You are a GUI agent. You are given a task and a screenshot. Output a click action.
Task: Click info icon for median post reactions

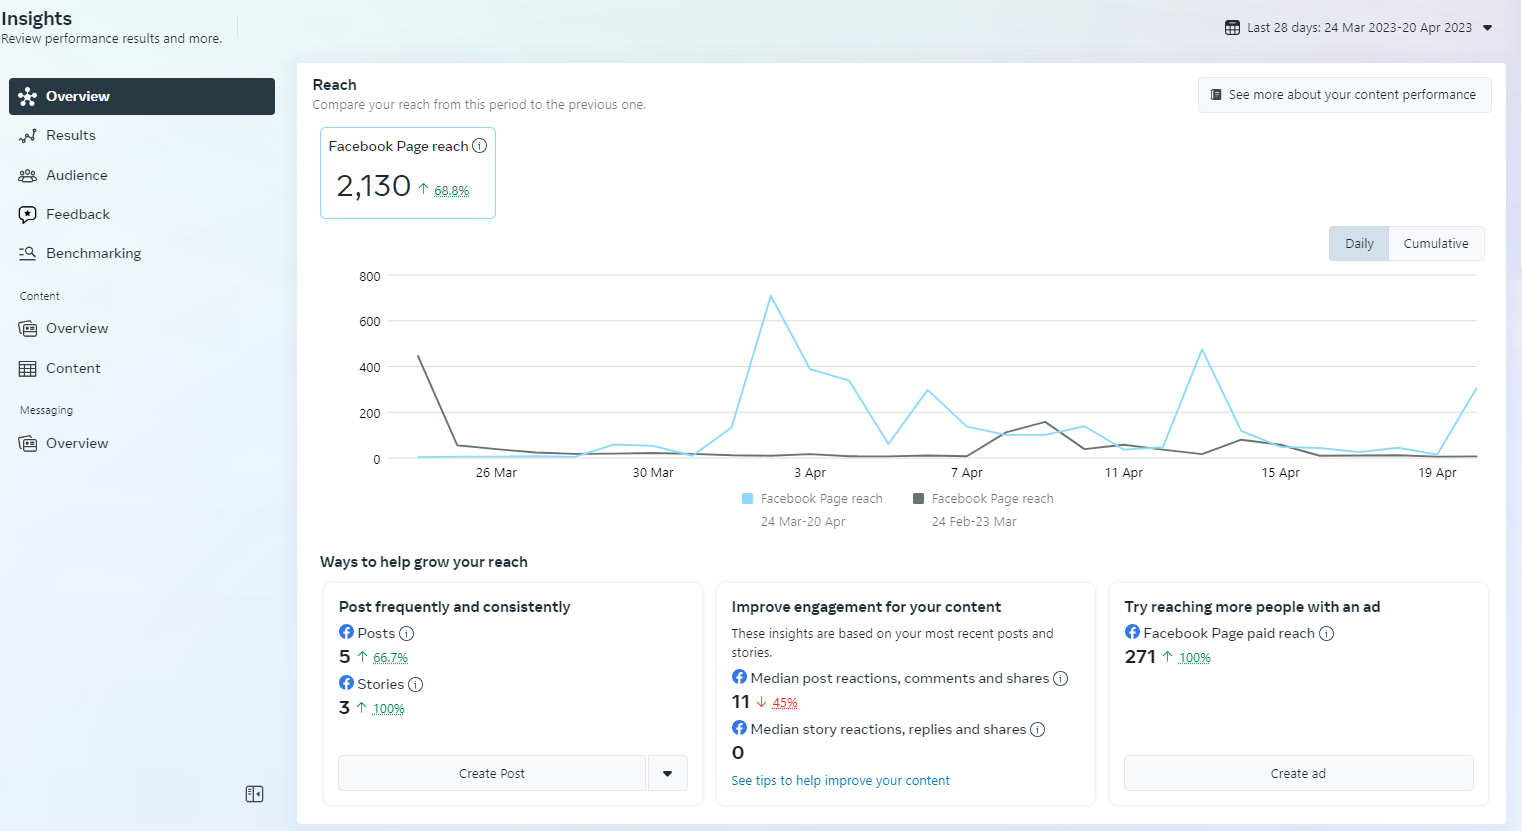pos(1060,678)
